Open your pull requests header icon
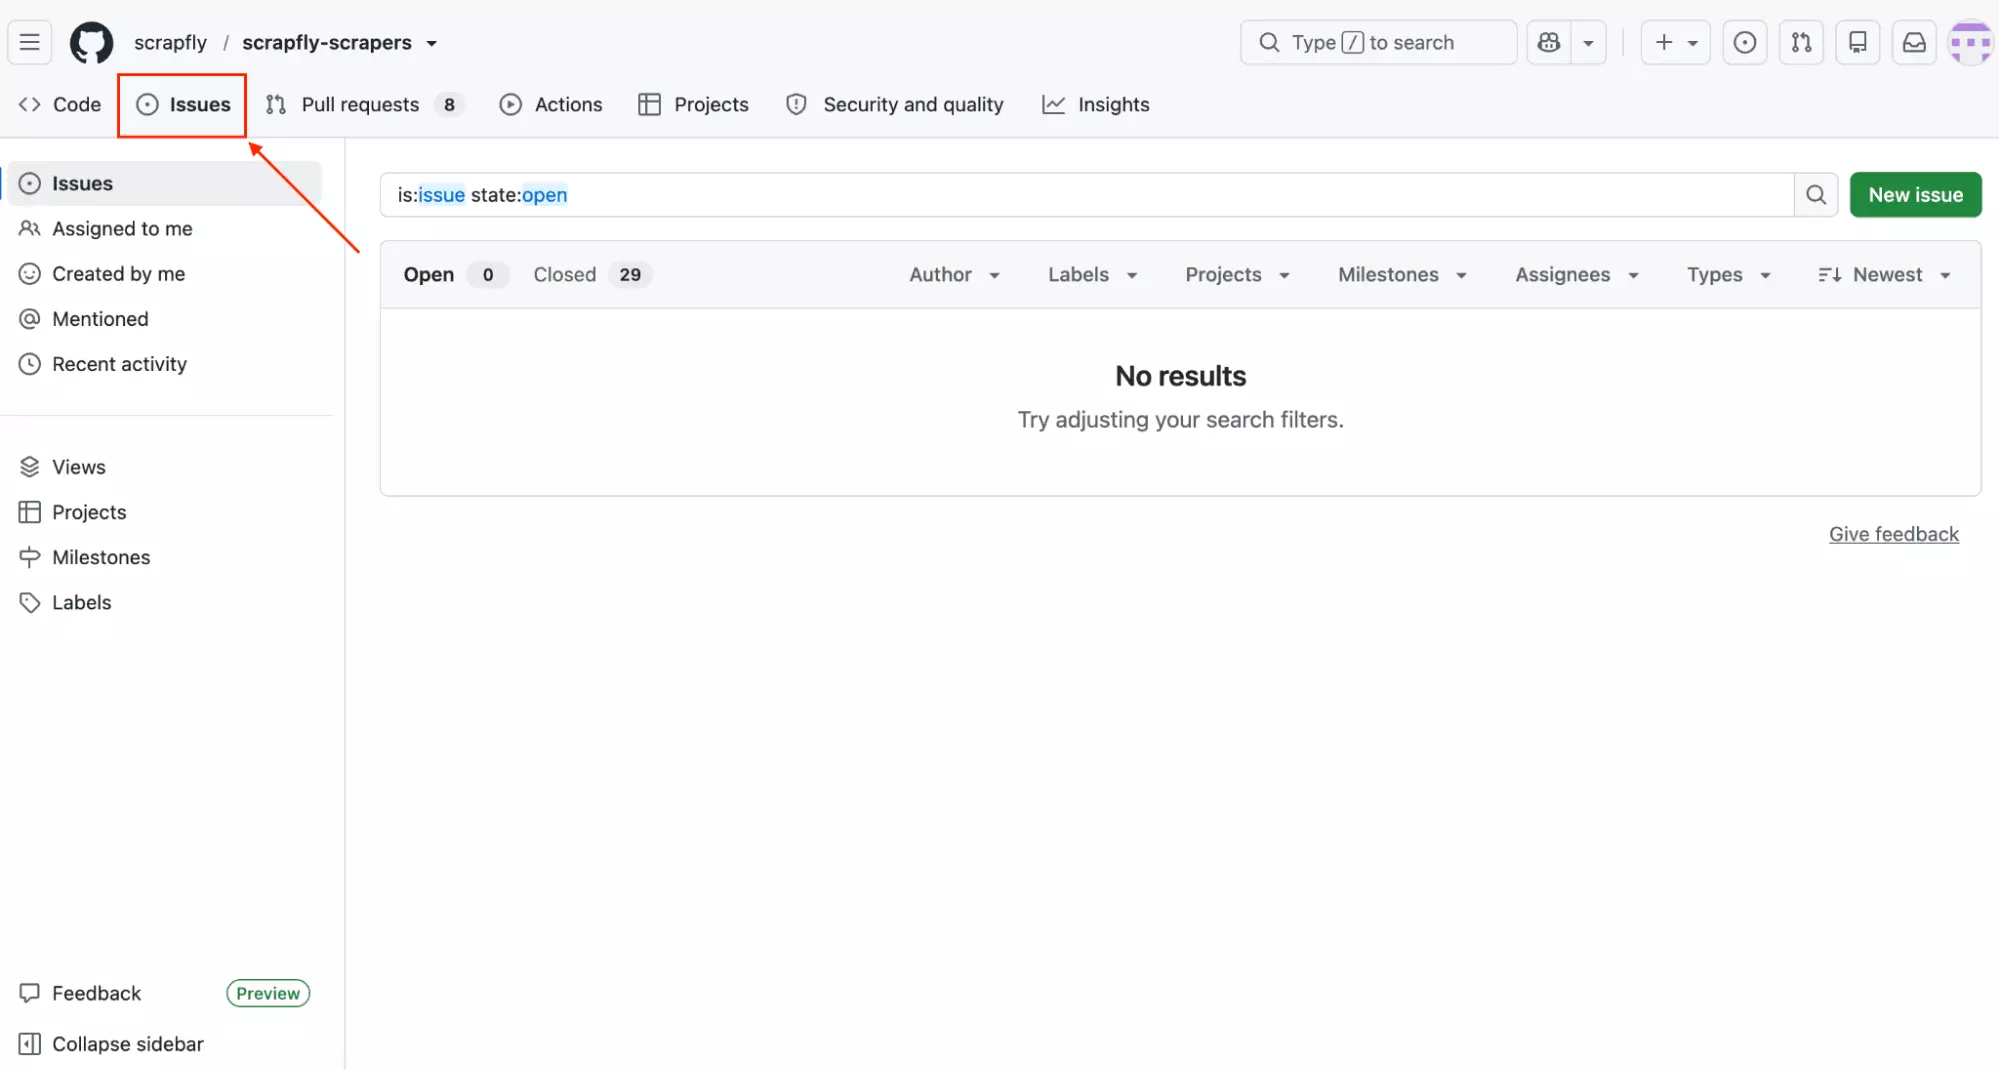1999x1070 pixels. click(x=1801, y=42)
